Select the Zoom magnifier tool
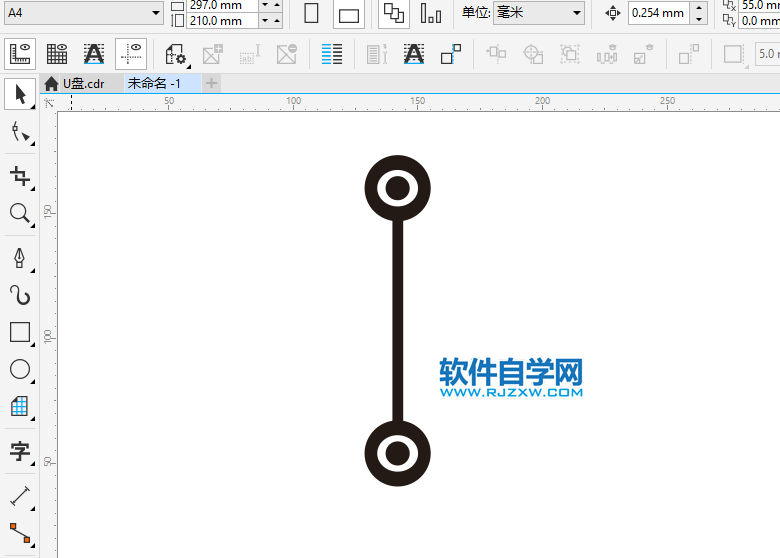780x558 pixels. pos(20,213)
